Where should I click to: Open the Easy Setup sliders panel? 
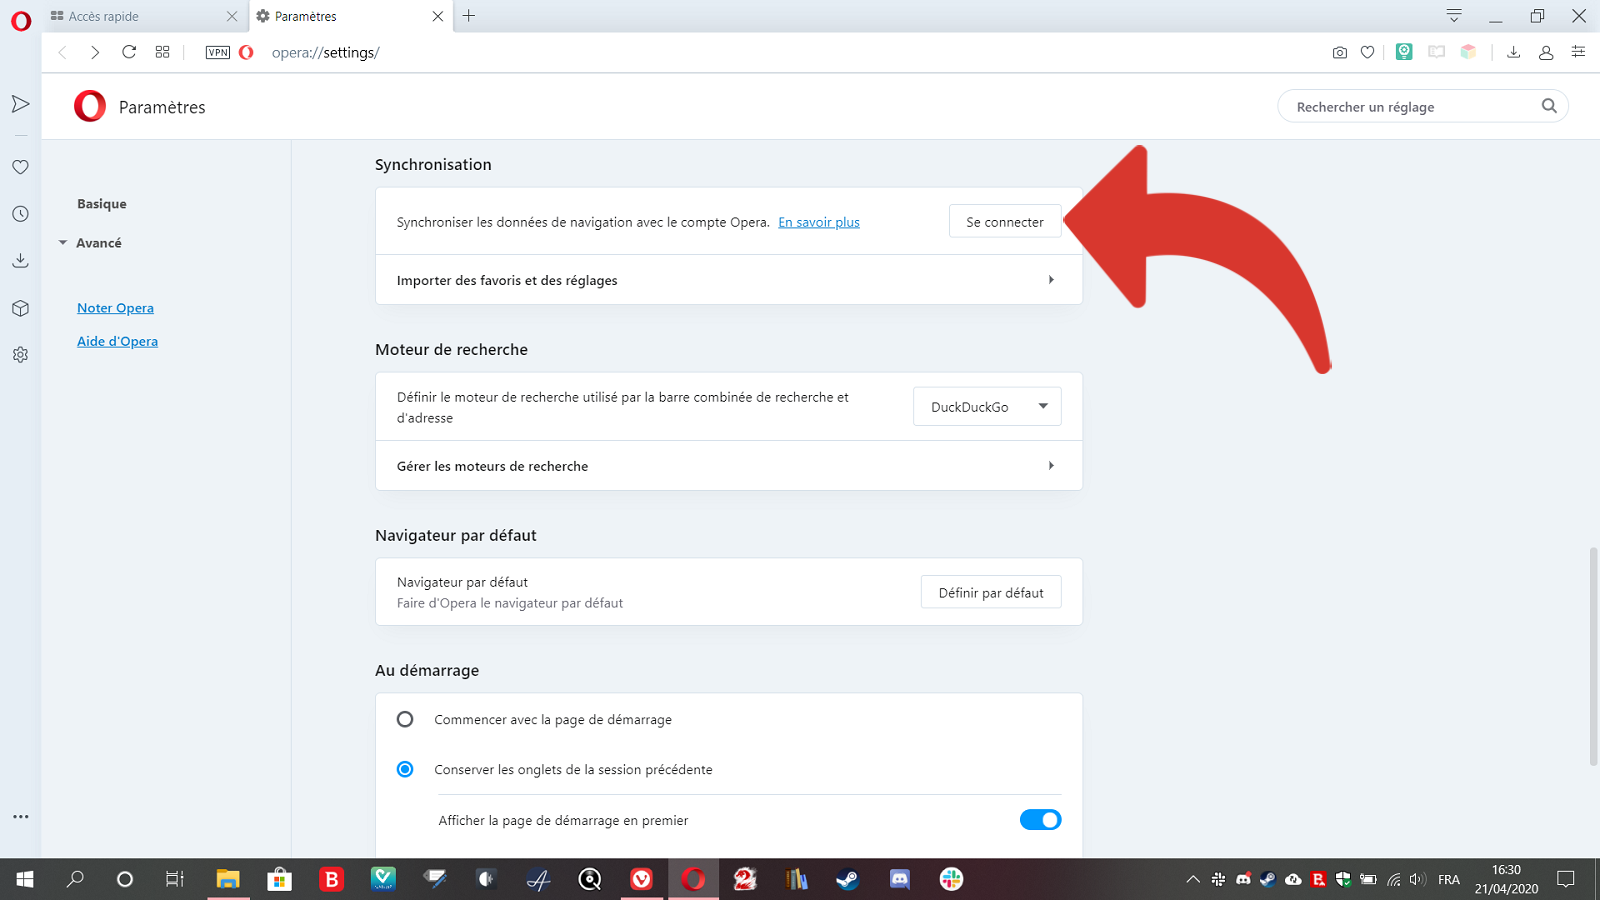click(x=1578, y=52)
